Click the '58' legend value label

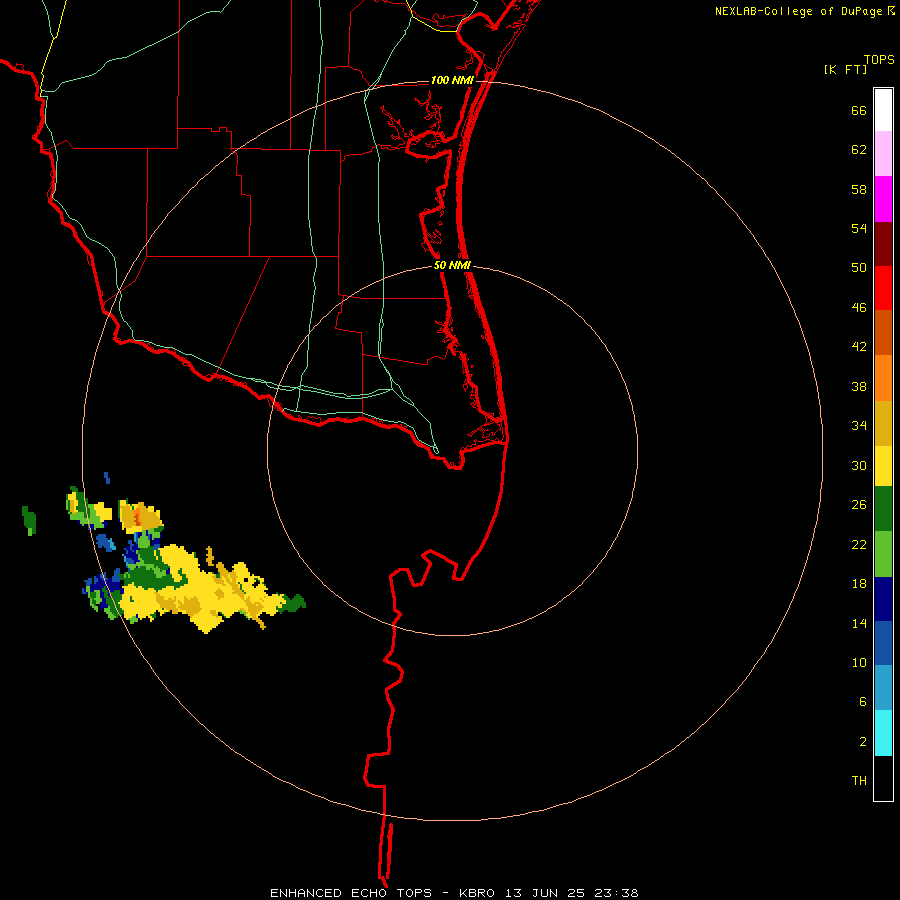pyautogui.click(x=859, y=189)
